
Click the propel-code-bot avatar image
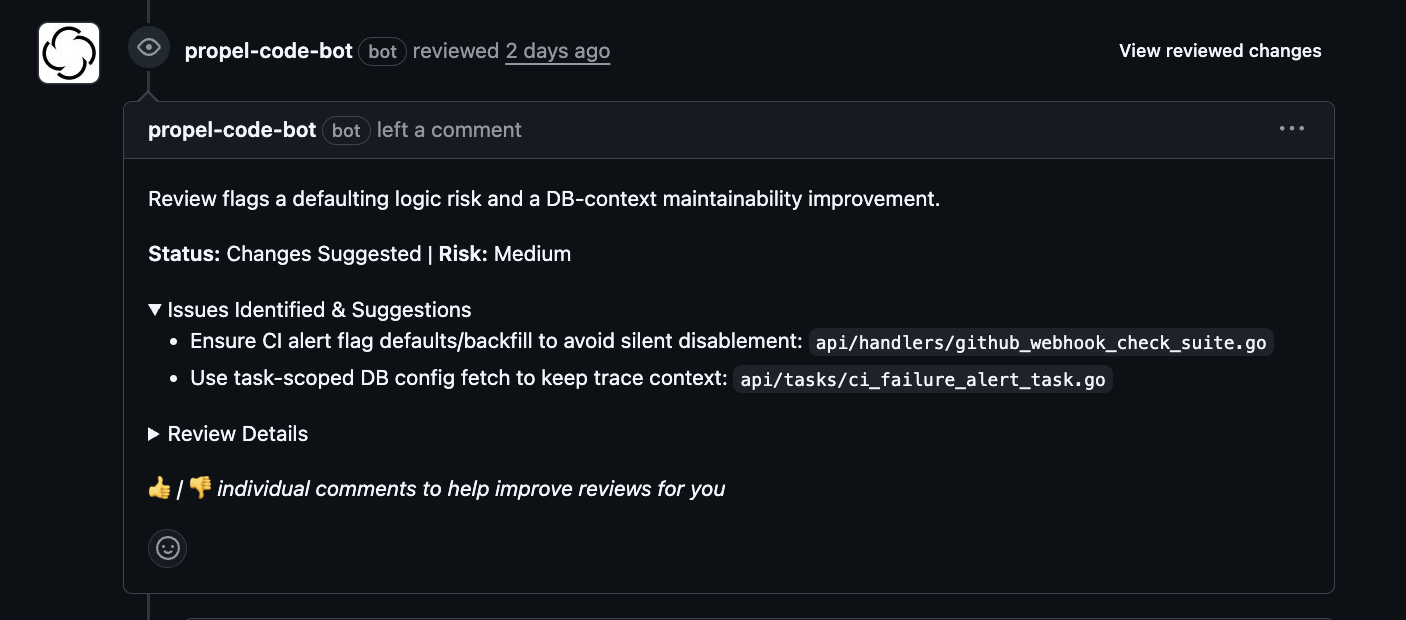[68, 52]
